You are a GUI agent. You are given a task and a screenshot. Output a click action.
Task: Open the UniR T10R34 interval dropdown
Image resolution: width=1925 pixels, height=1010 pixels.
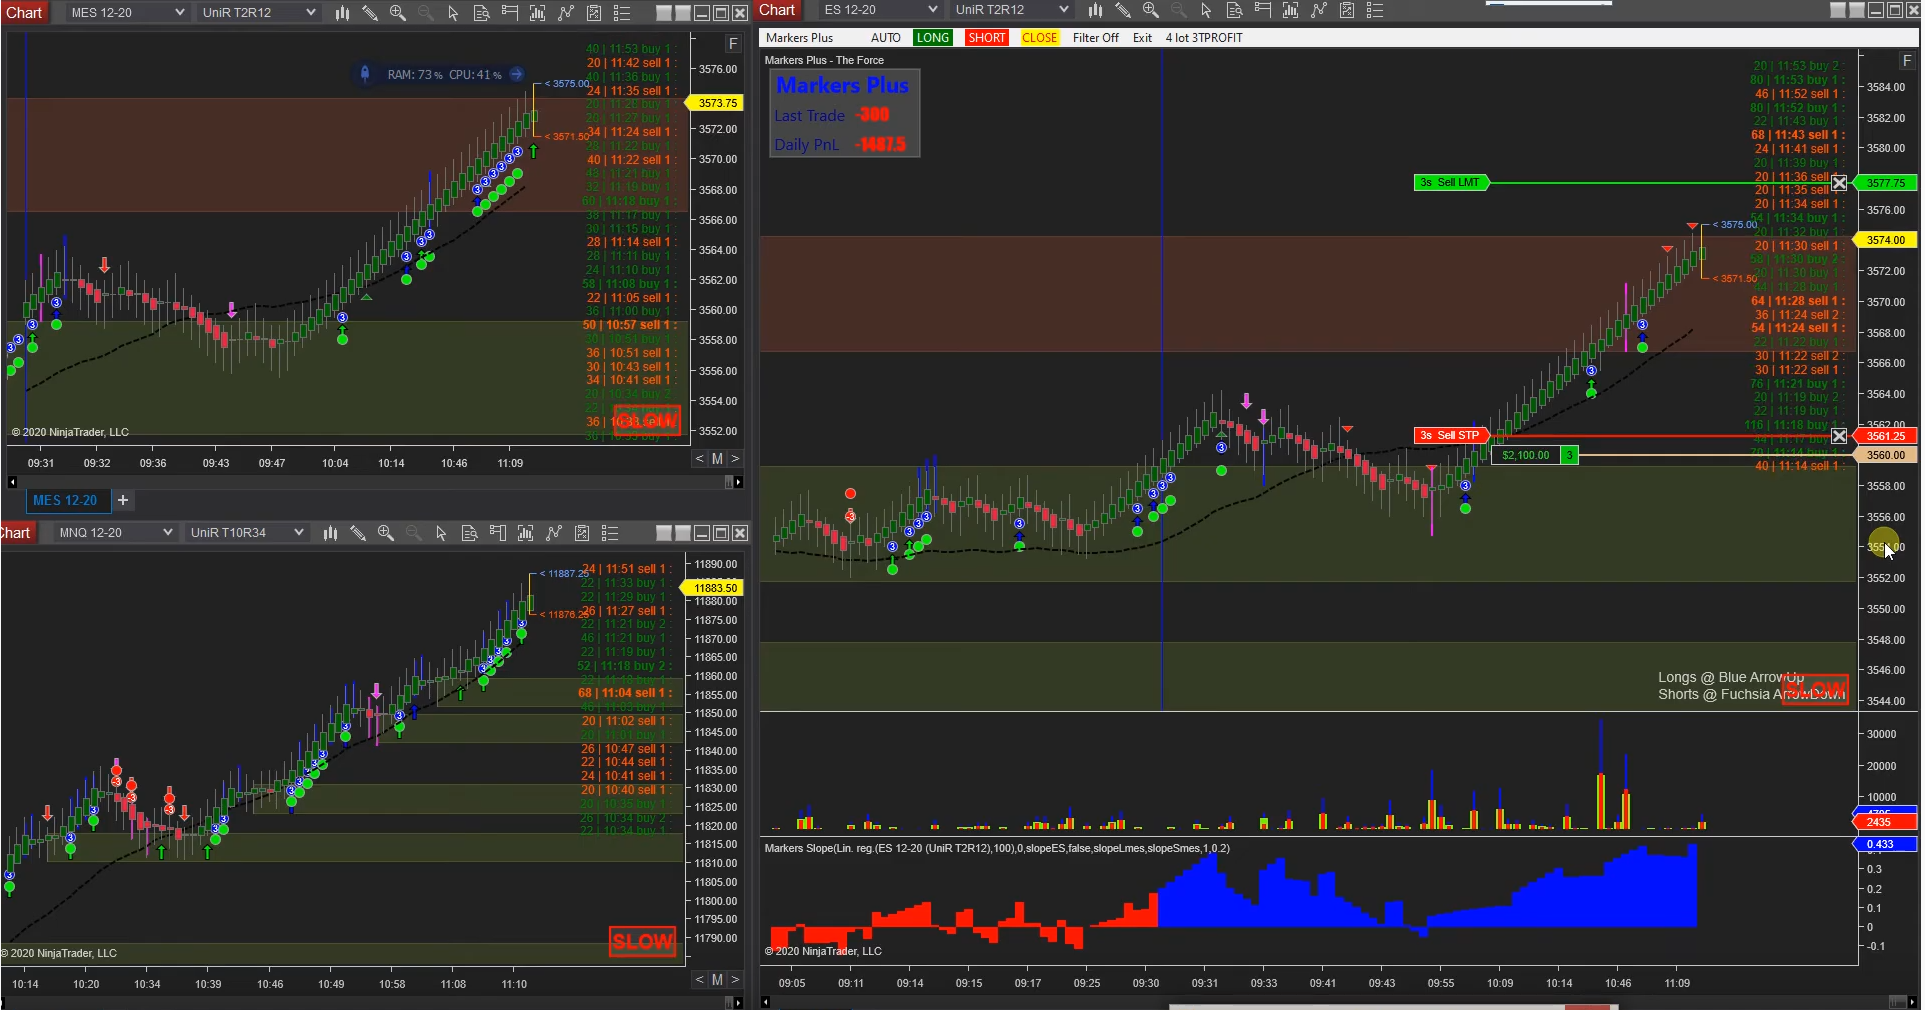246,533
